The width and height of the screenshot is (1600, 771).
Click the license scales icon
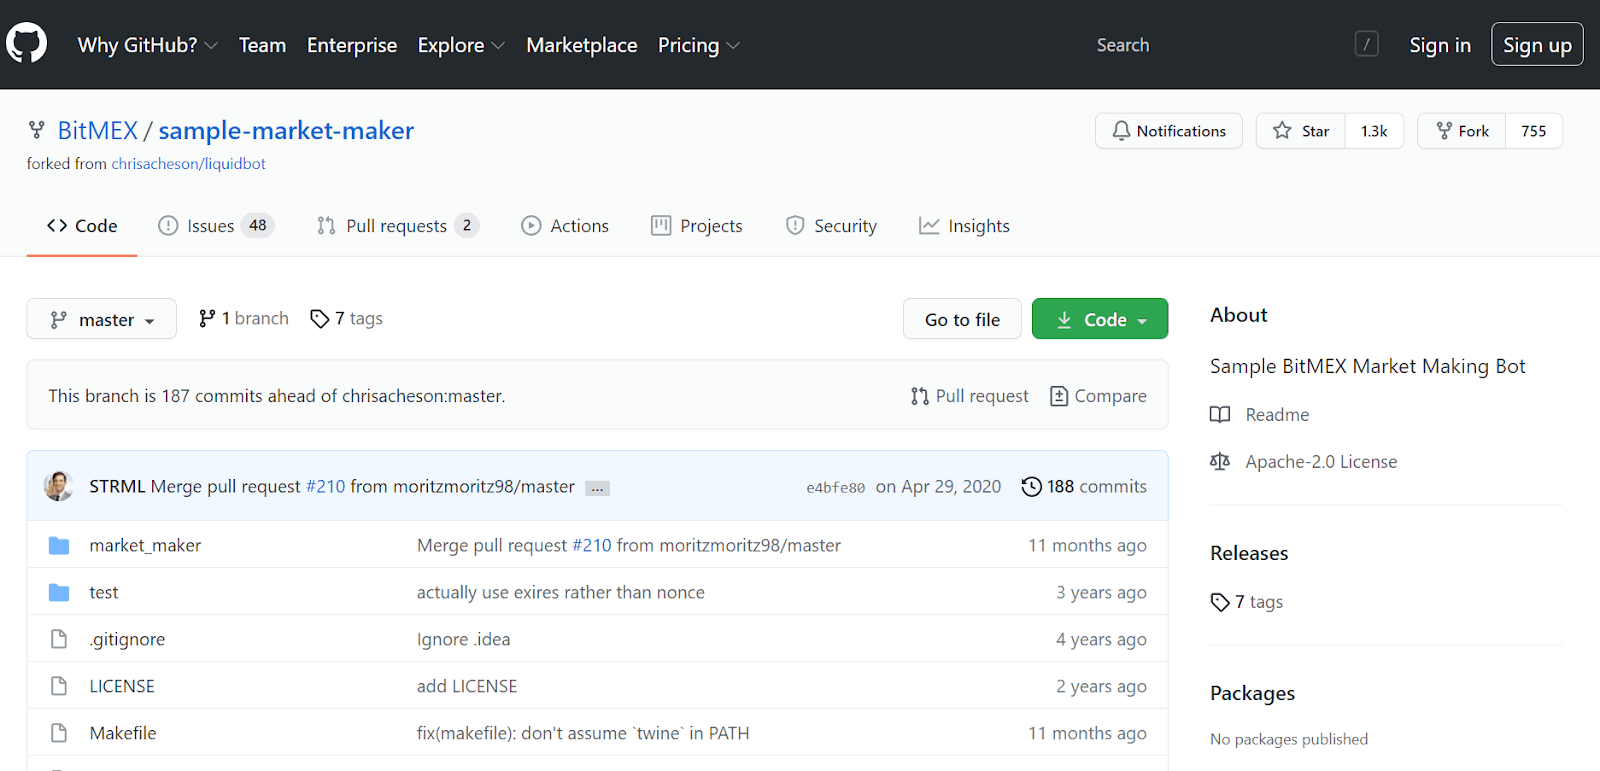coord(1220,462)
